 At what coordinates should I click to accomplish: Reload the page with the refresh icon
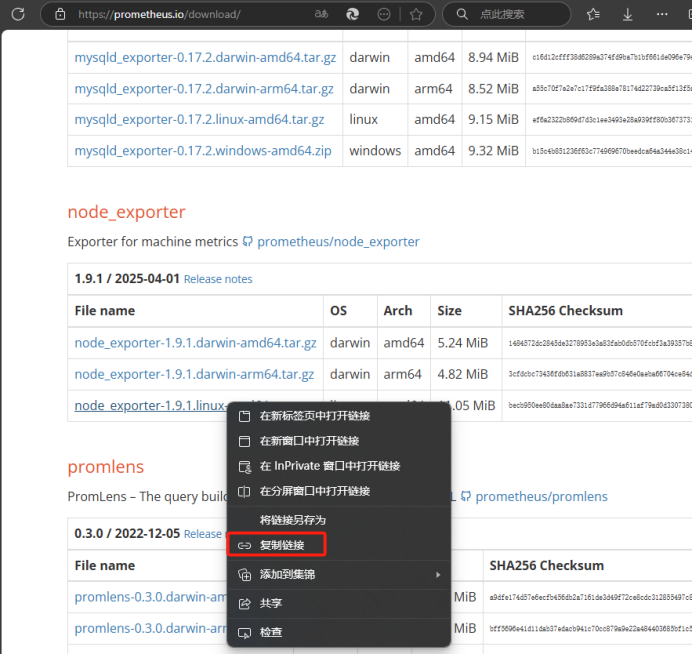pos(18,14)
